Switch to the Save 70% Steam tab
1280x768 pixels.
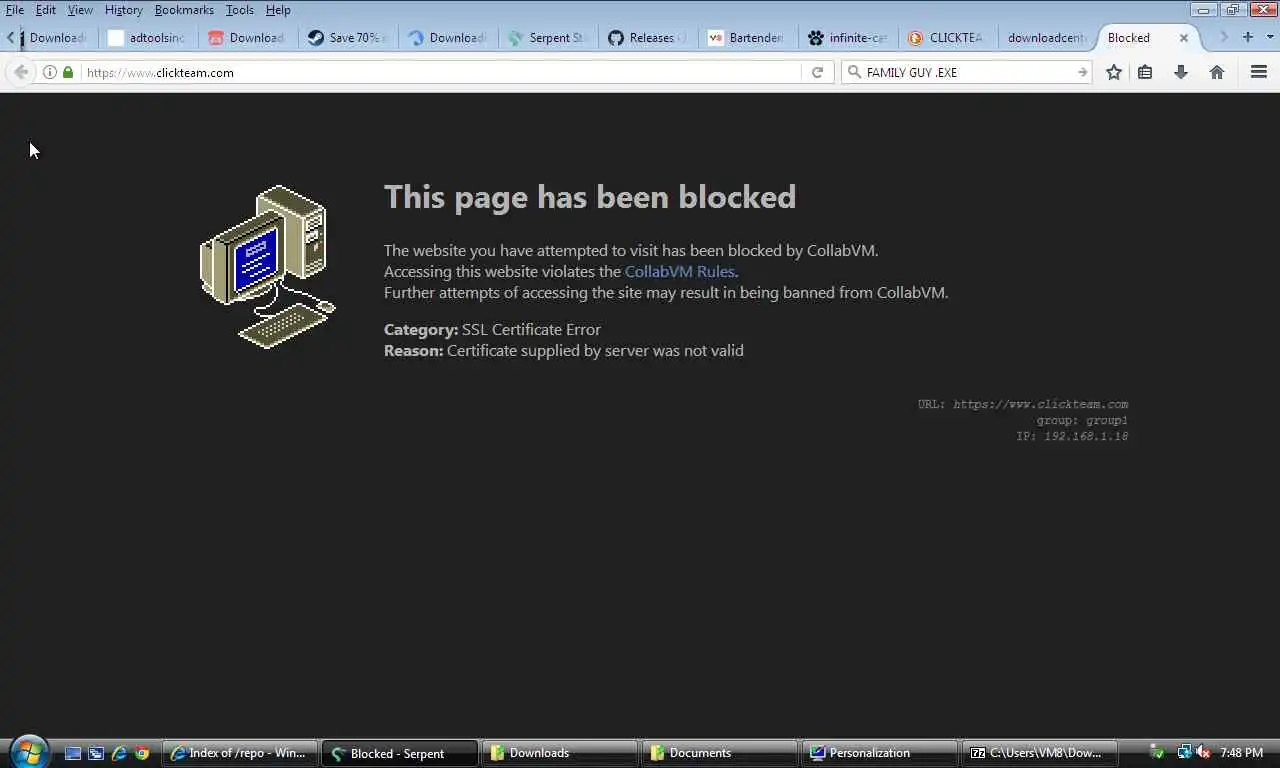click(x=347, y=37)
